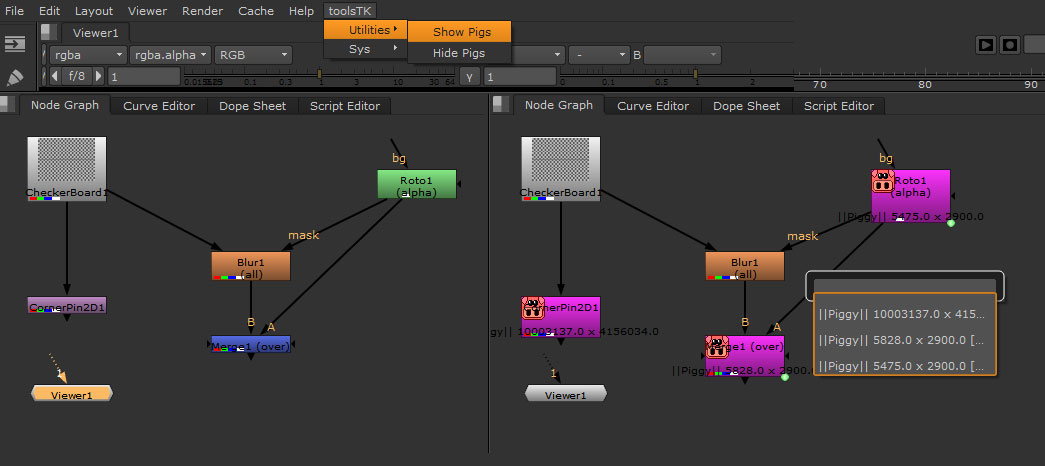The image size is (1045, 466).
Task: Click the pig icon on CornerPin2D1 node
Action: [532, 308]
